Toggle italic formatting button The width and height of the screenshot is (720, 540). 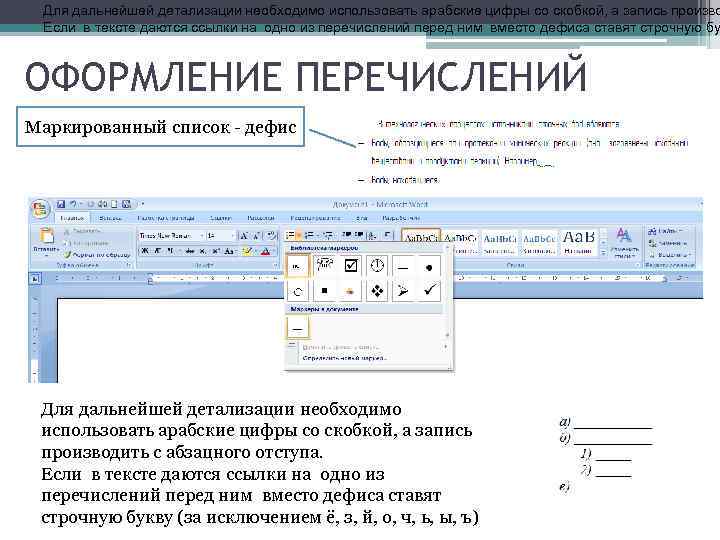[x=158, y=251]
